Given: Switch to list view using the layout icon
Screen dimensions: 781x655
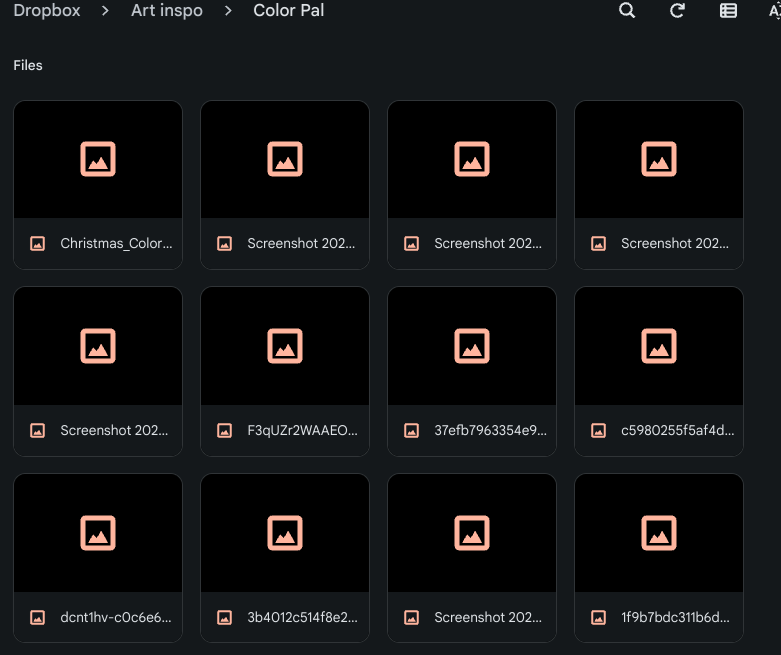Looking at the screenshot, I should pos(728,11).
